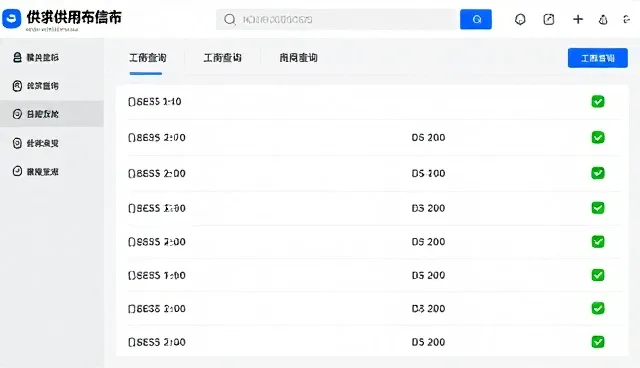Select the underlined first 工商查询 tab
The image size is (640, 368).
click(x=147, y=58)
